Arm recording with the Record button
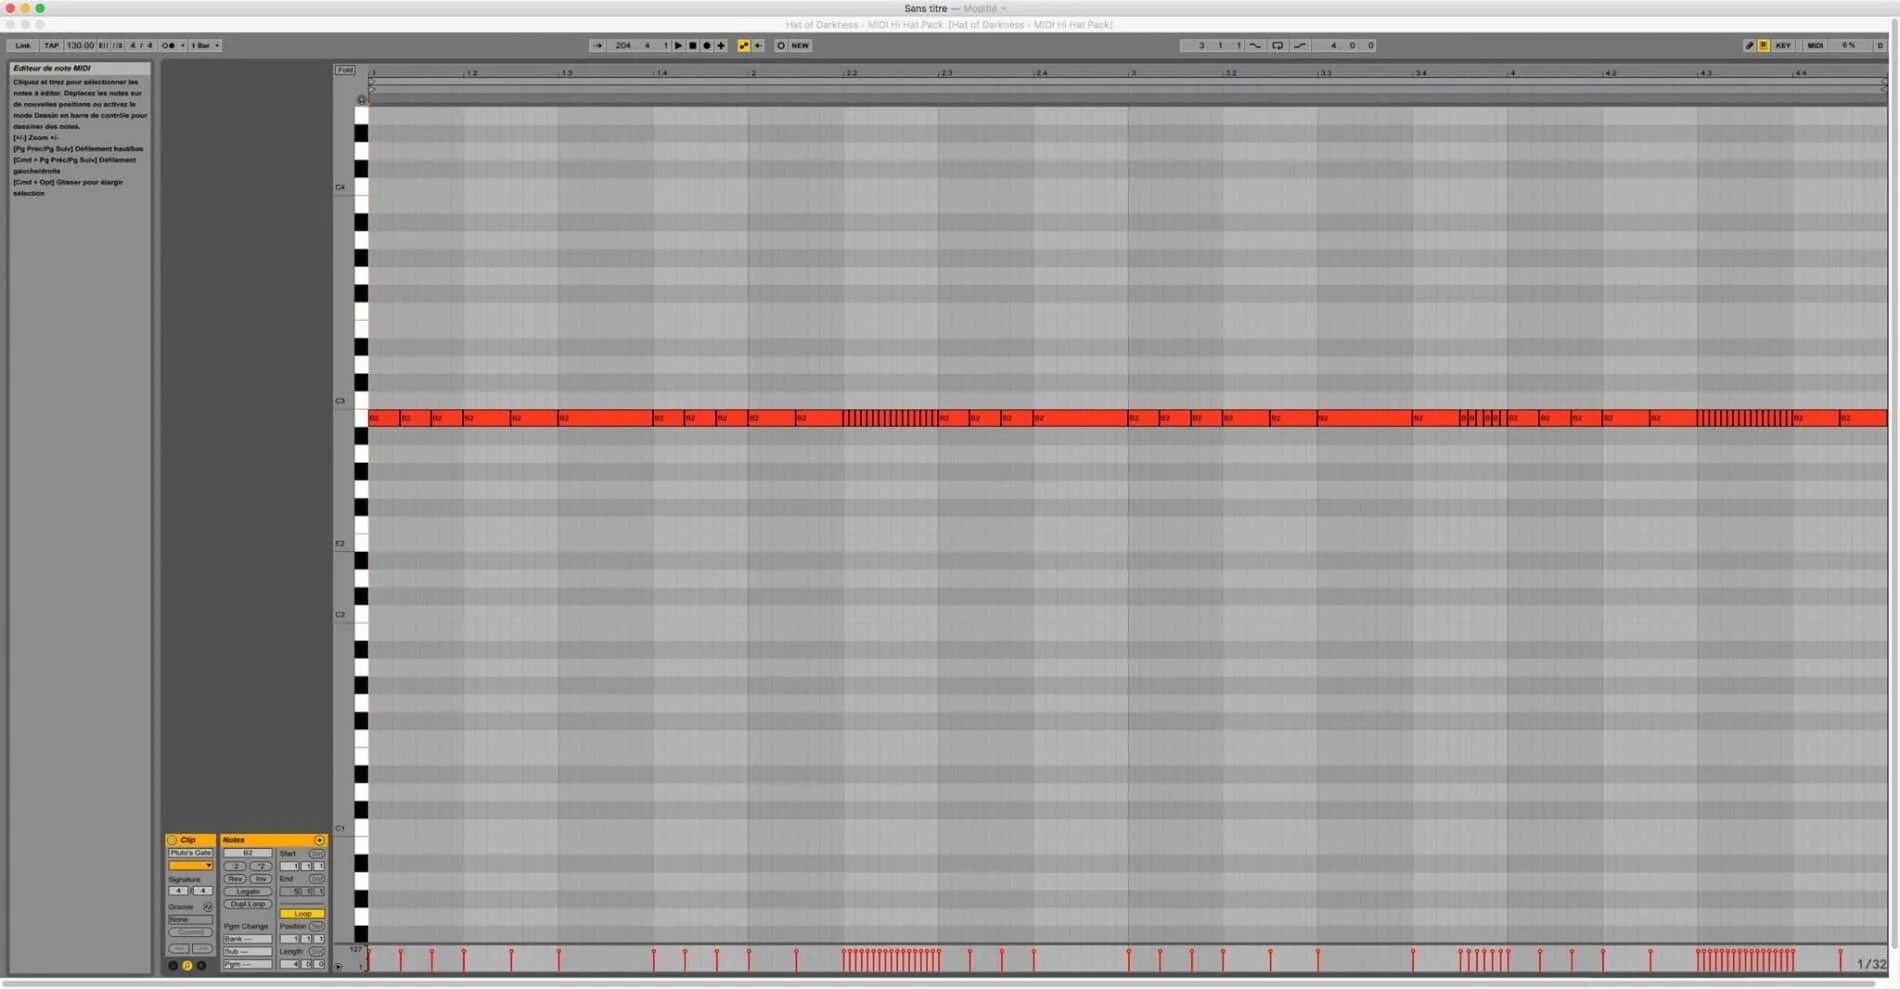The height and width of the screenshot is (989, 1900). tap(707, 45)
